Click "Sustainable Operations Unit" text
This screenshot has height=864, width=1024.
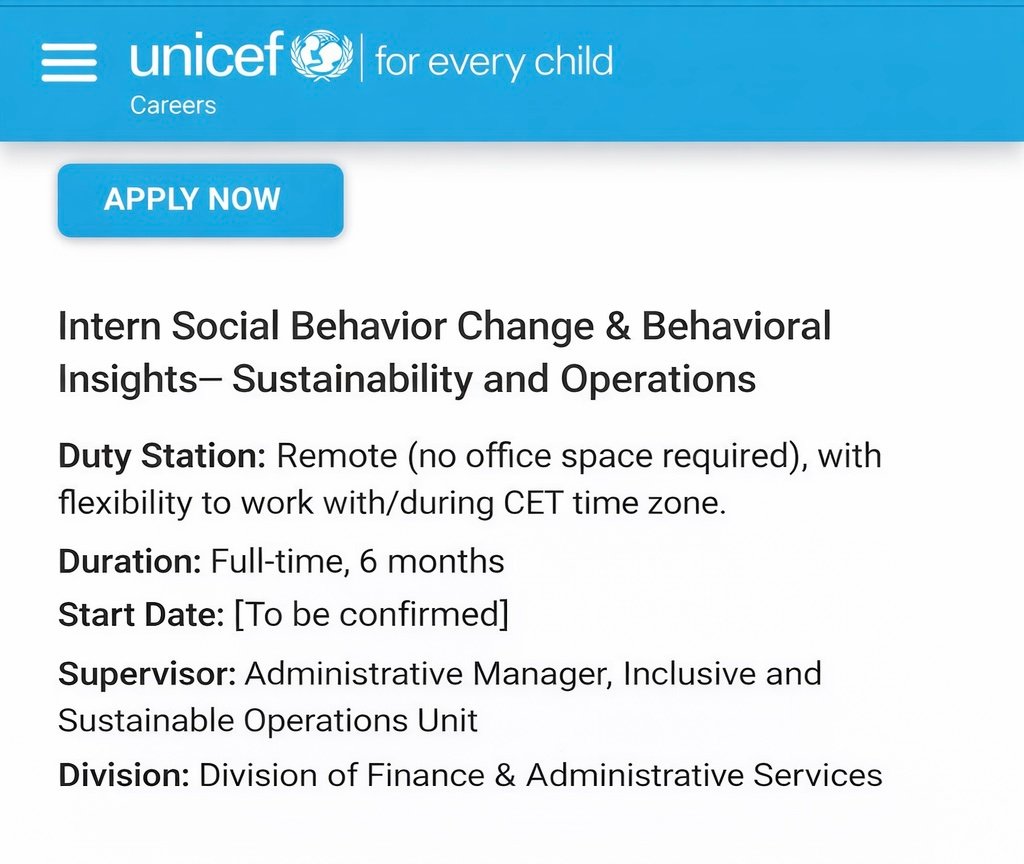pyautogui.click(x=268, y=720)
